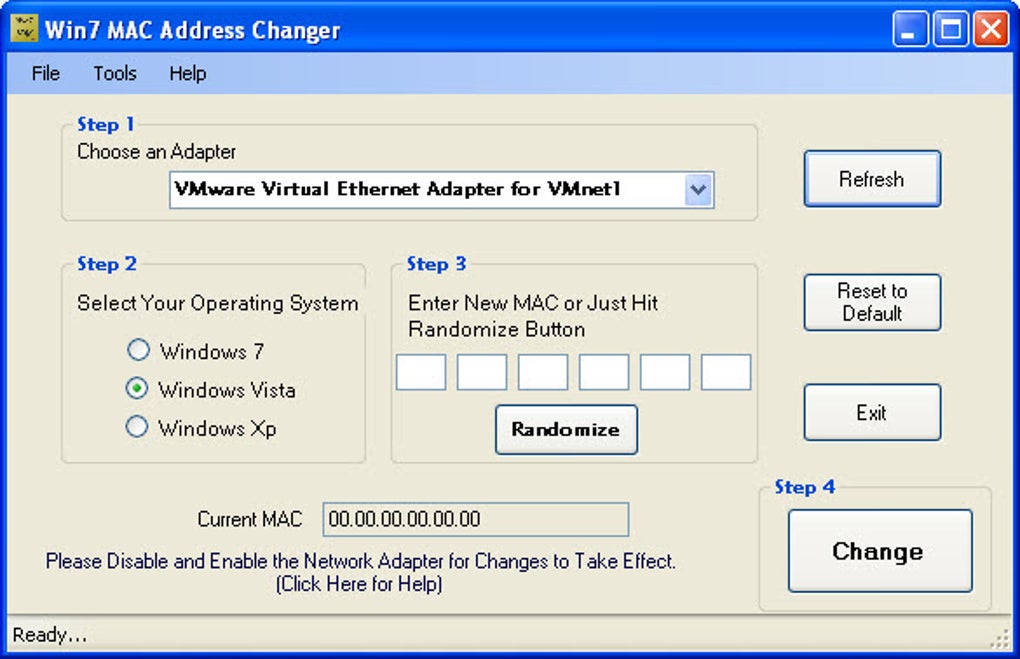Focus the sixth MAC octet field
Image resolution: width=1020 pixels, height=659 pixels.
pos(726,372)
